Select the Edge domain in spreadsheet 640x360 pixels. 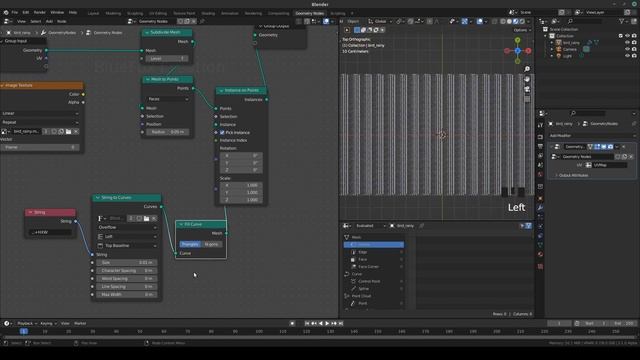click(374, 252)
